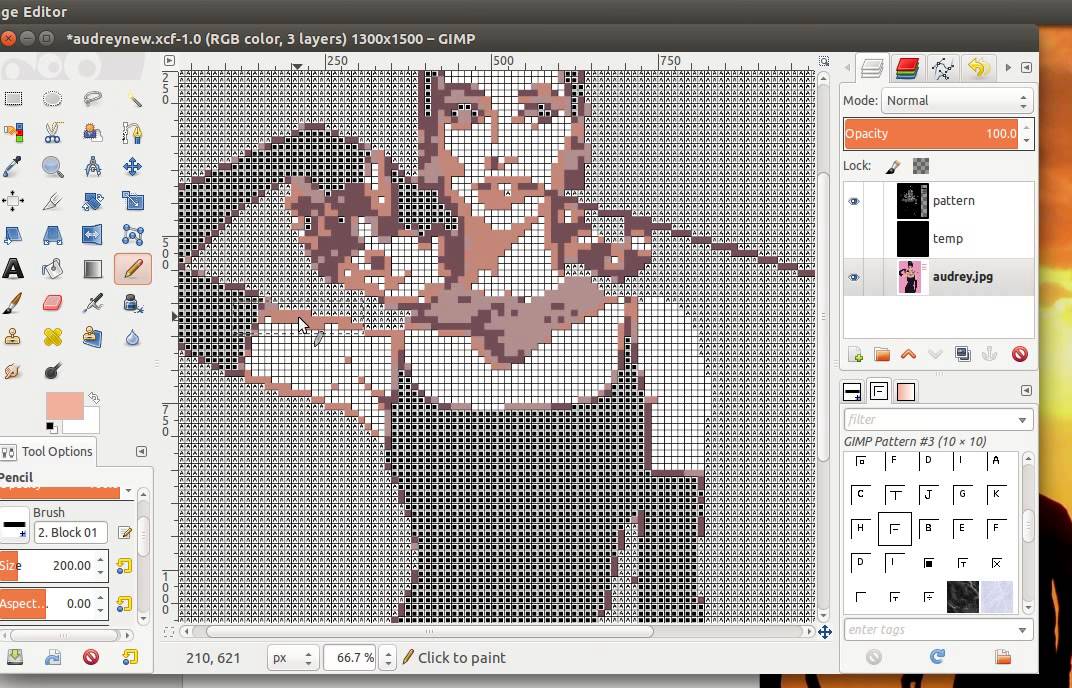Toggle visibility of the pattern layer

tap(854, 201)
